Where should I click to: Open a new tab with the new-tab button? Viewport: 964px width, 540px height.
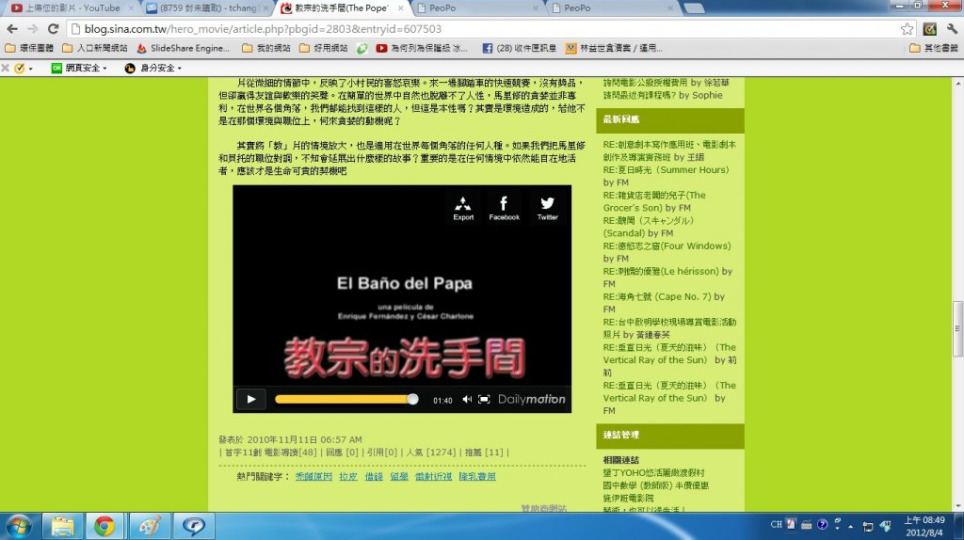coord(693,8)
